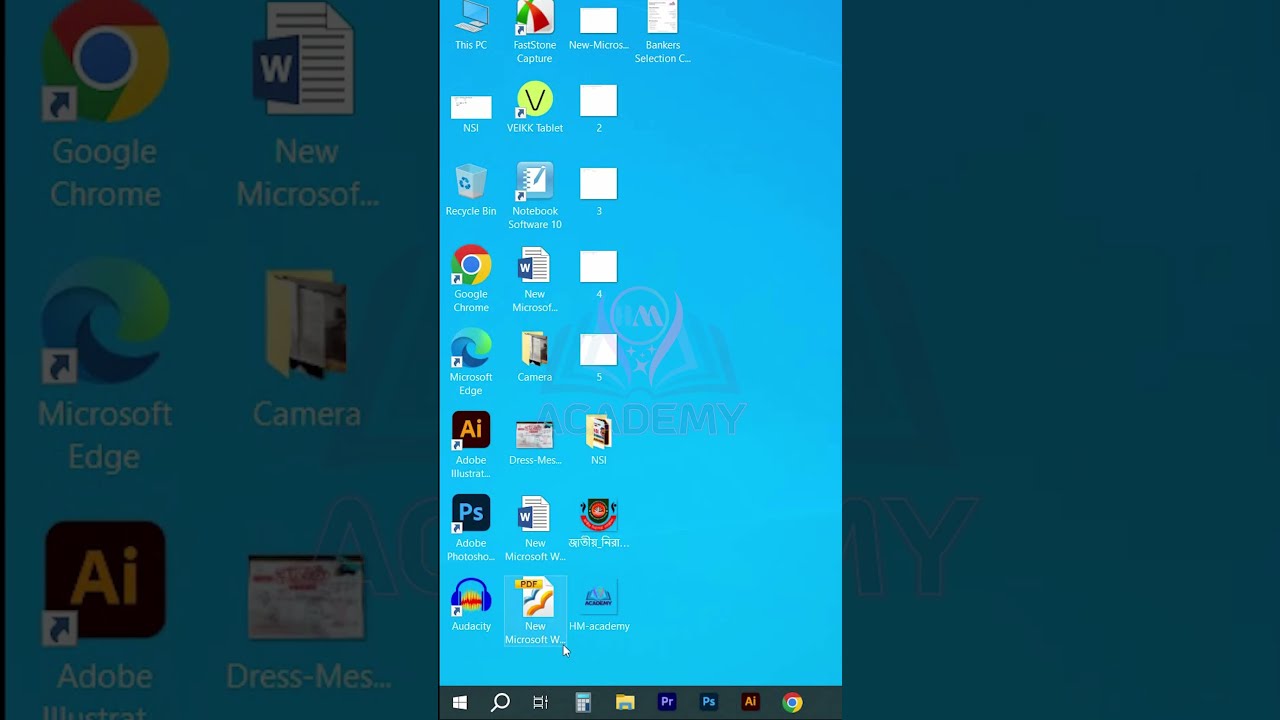Open the Windows Start menu

click(460, 702)
